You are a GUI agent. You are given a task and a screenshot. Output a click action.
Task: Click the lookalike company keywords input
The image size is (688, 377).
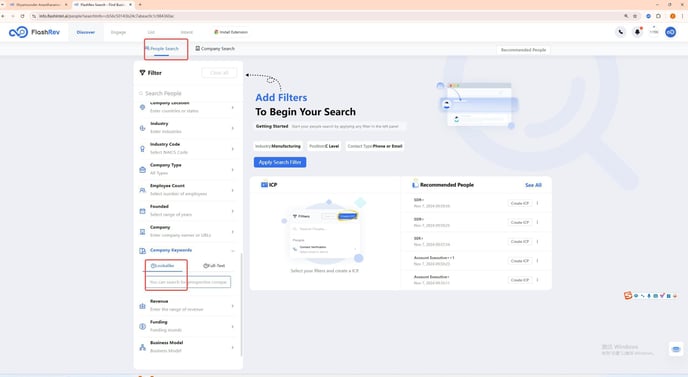coord(189,282)
